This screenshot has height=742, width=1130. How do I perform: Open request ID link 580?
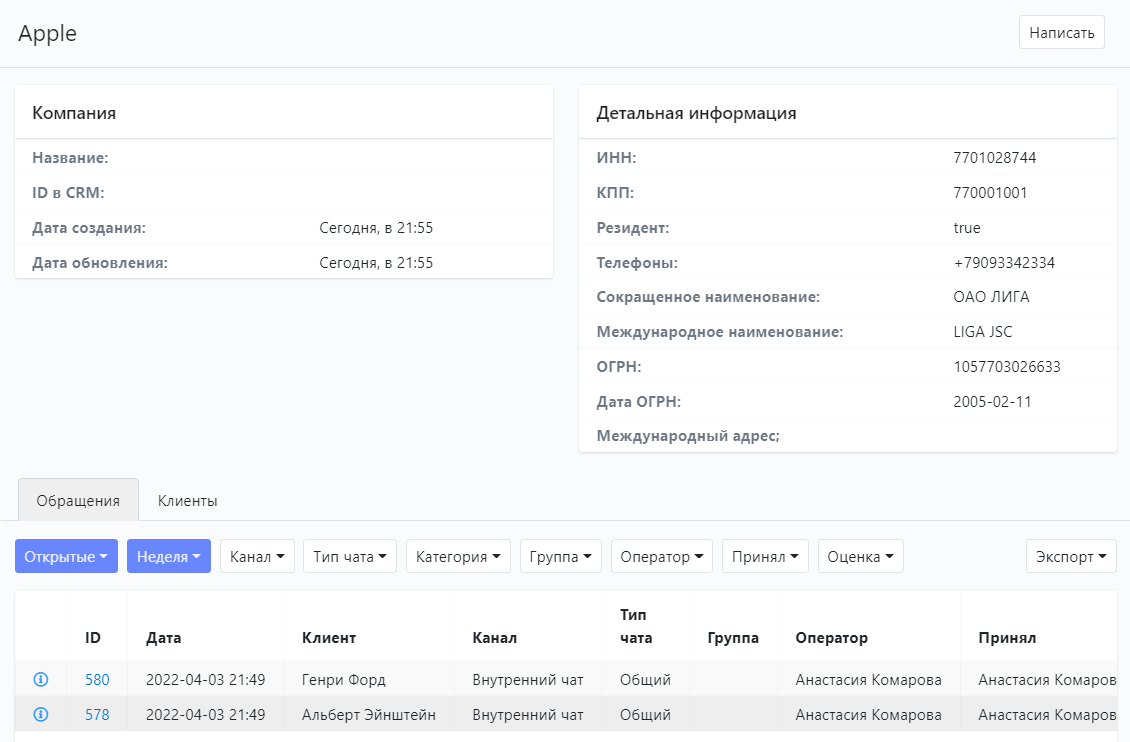(97, 679)
